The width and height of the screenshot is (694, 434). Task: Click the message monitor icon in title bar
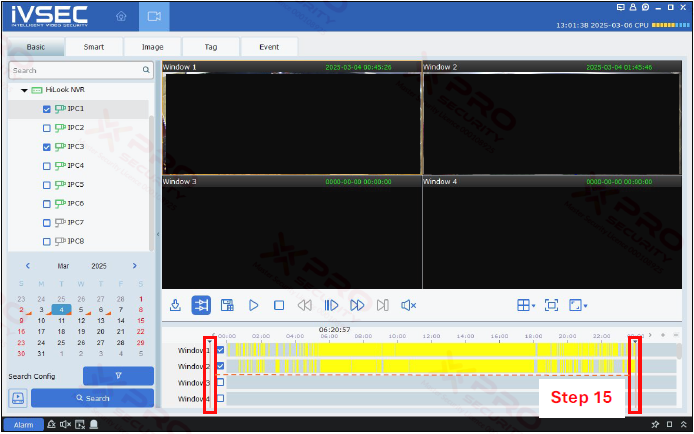pyautogui.click(x=621, y=8)
